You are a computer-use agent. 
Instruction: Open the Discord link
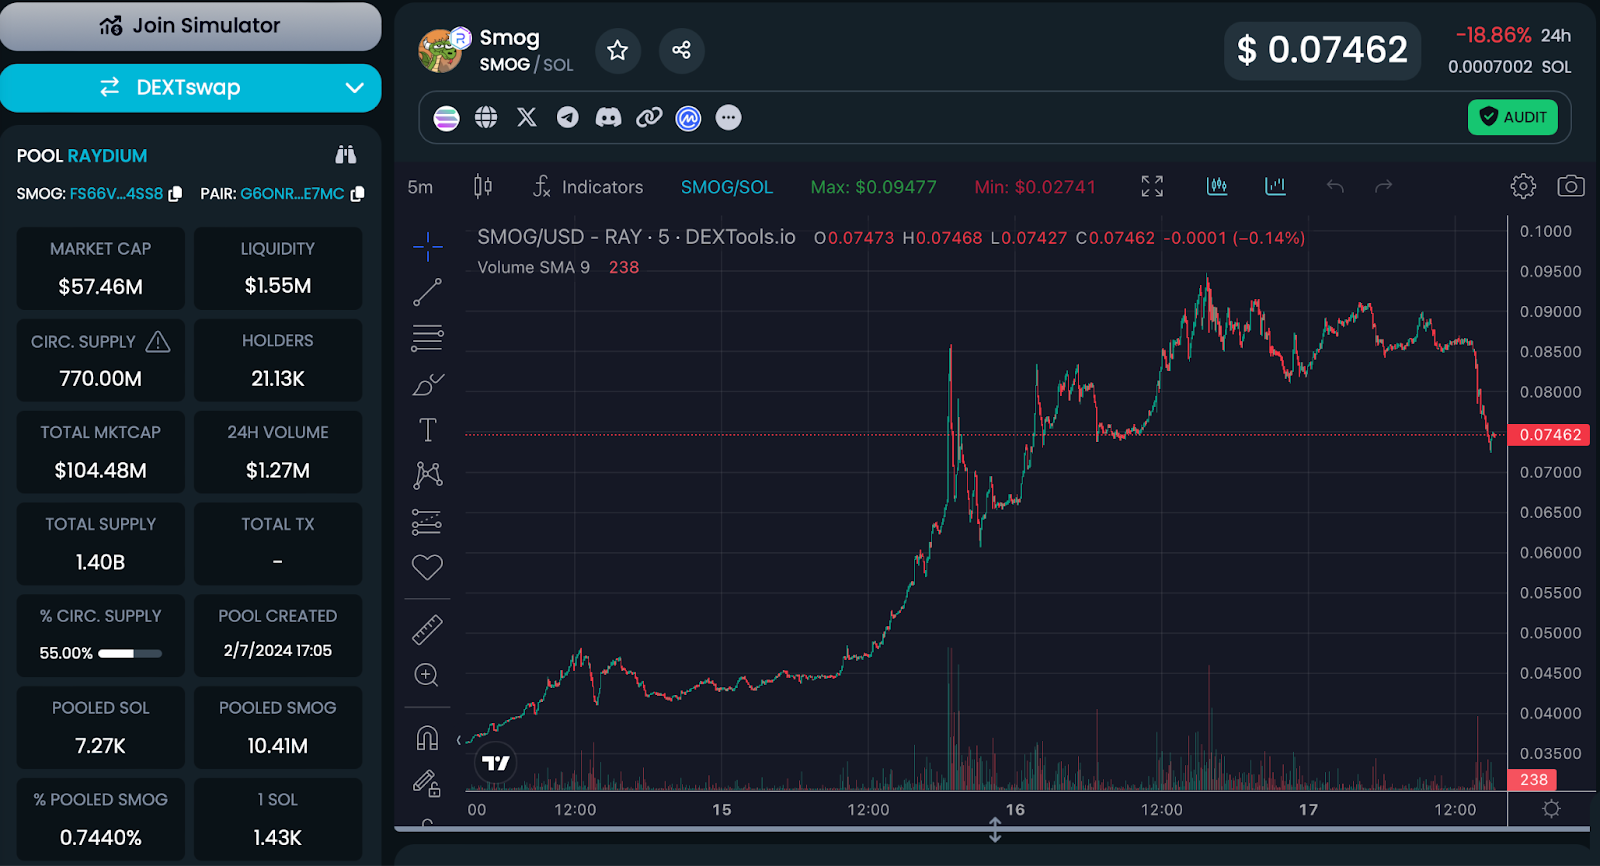point(608,118)
